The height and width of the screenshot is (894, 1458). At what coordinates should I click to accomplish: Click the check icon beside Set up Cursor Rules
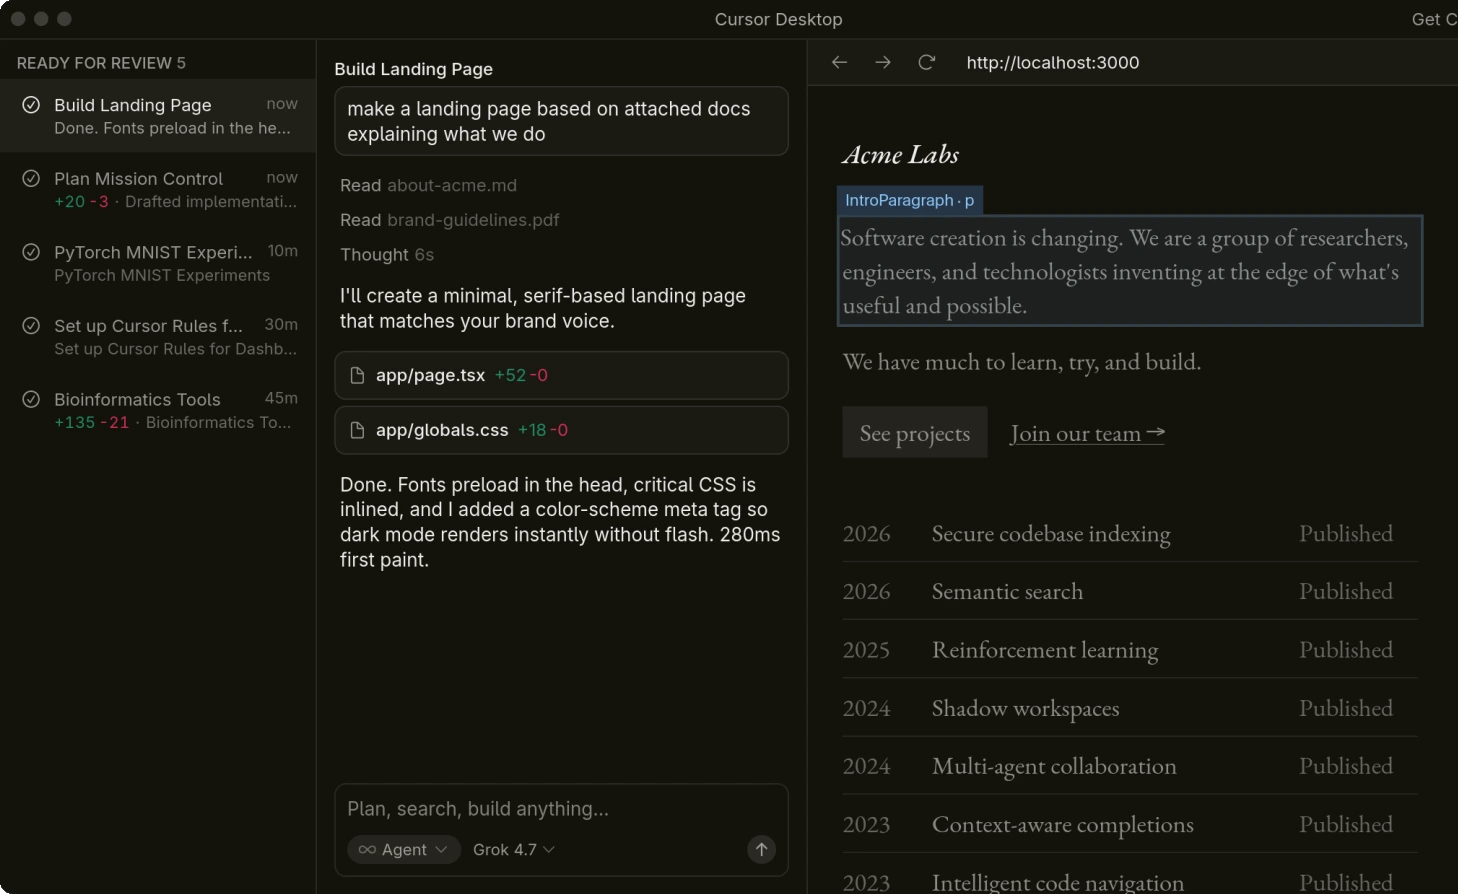(31, 325)
